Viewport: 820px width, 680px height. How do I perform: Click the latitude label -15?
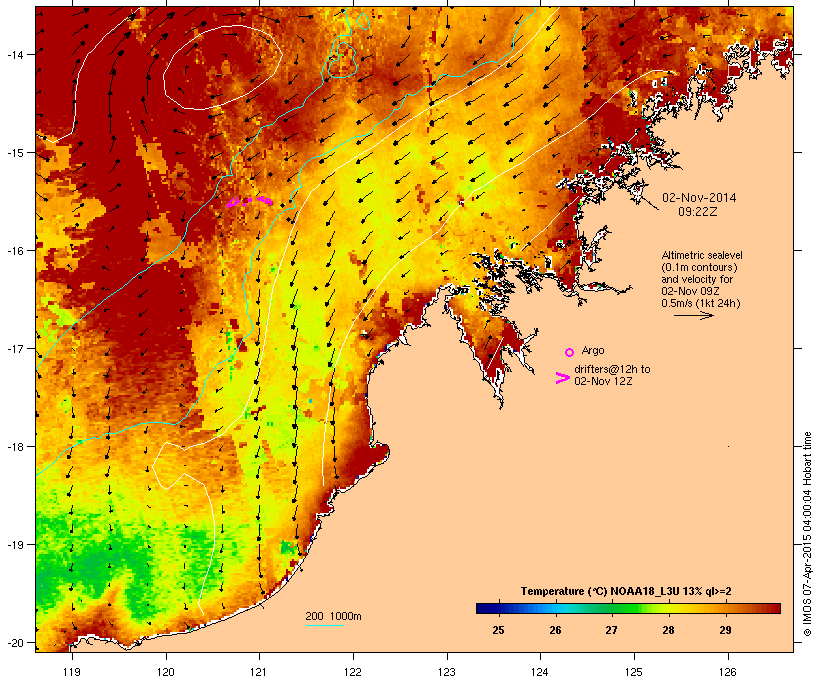pyautogui.click(x=14, y=153)
